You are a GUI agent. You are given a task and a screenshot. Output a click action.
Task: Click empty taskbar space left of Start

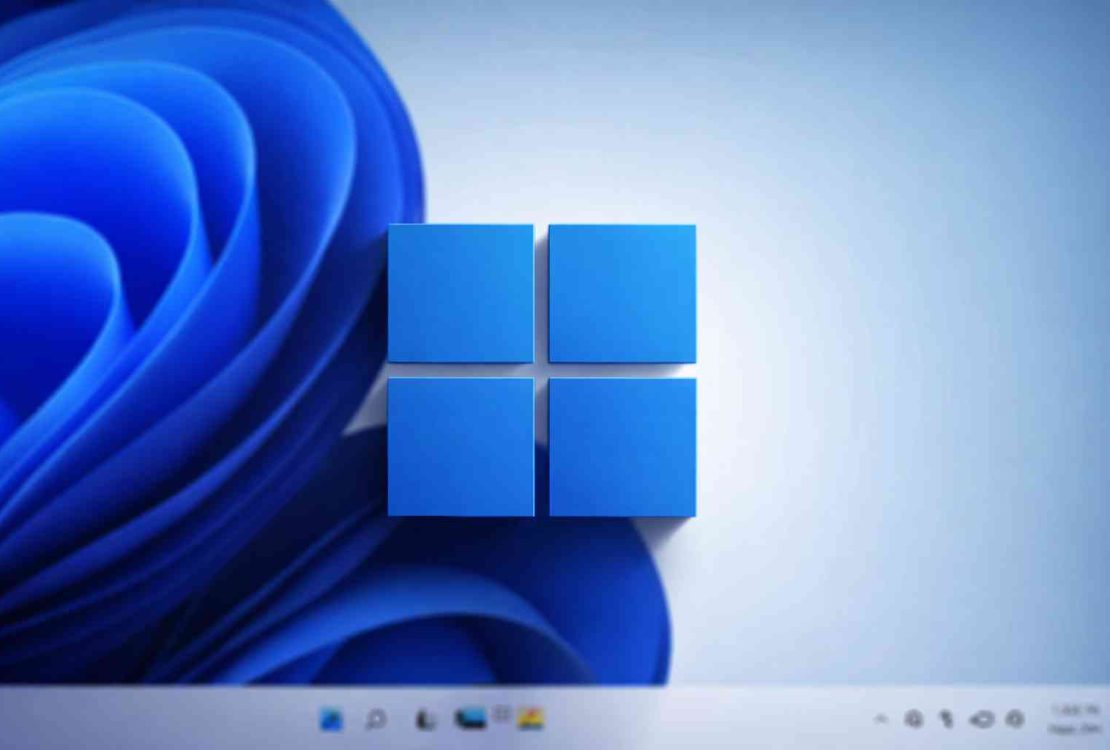pos(150,719)
